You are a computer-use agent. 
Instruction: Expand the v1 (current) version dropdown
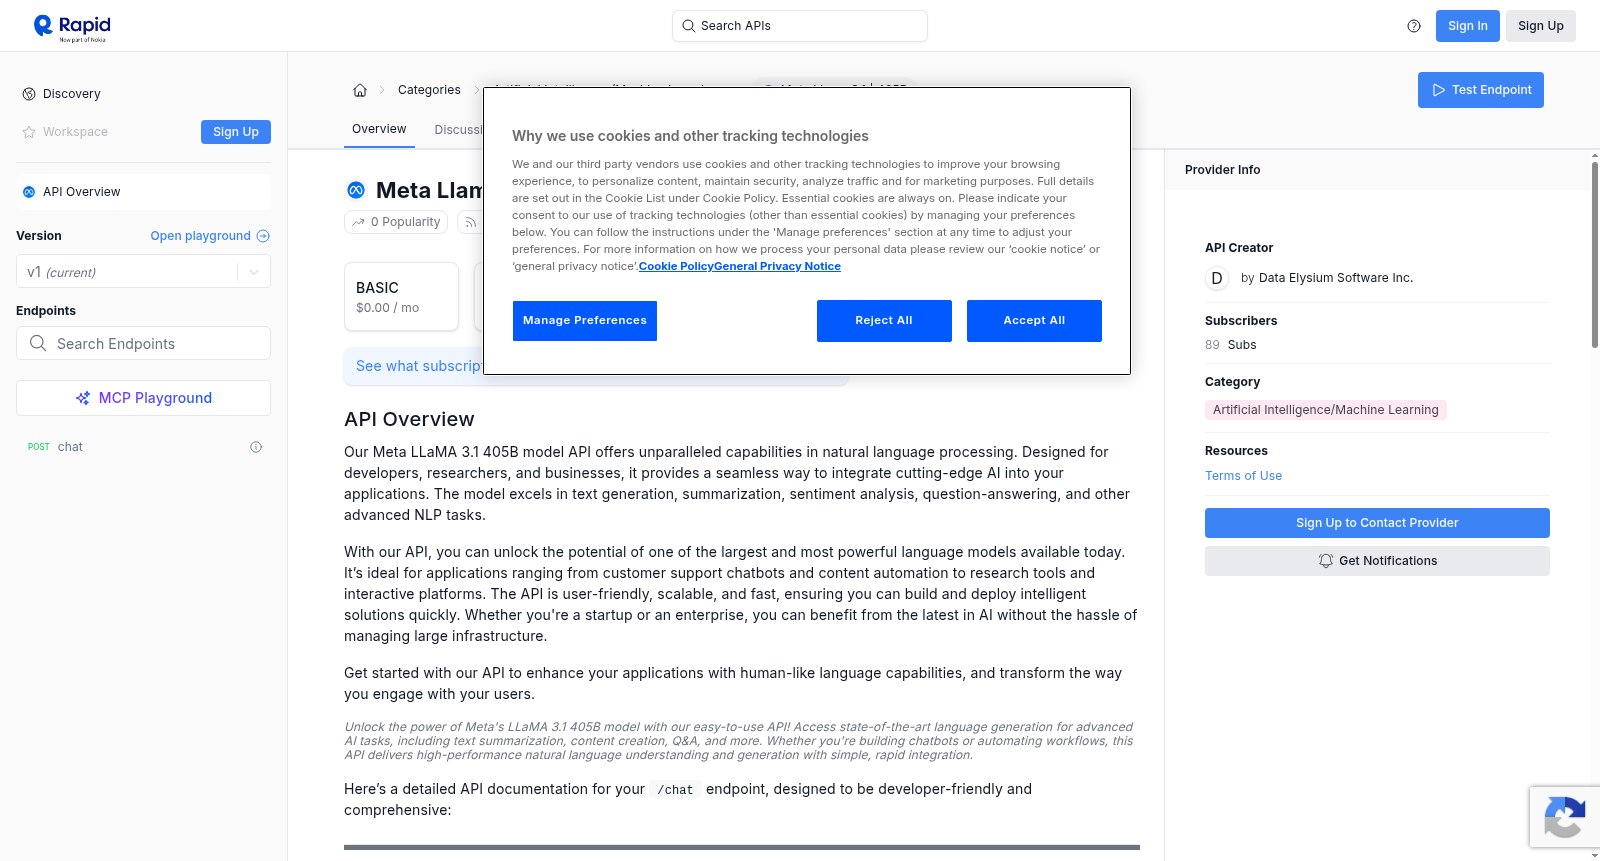[x=143, y=272]
